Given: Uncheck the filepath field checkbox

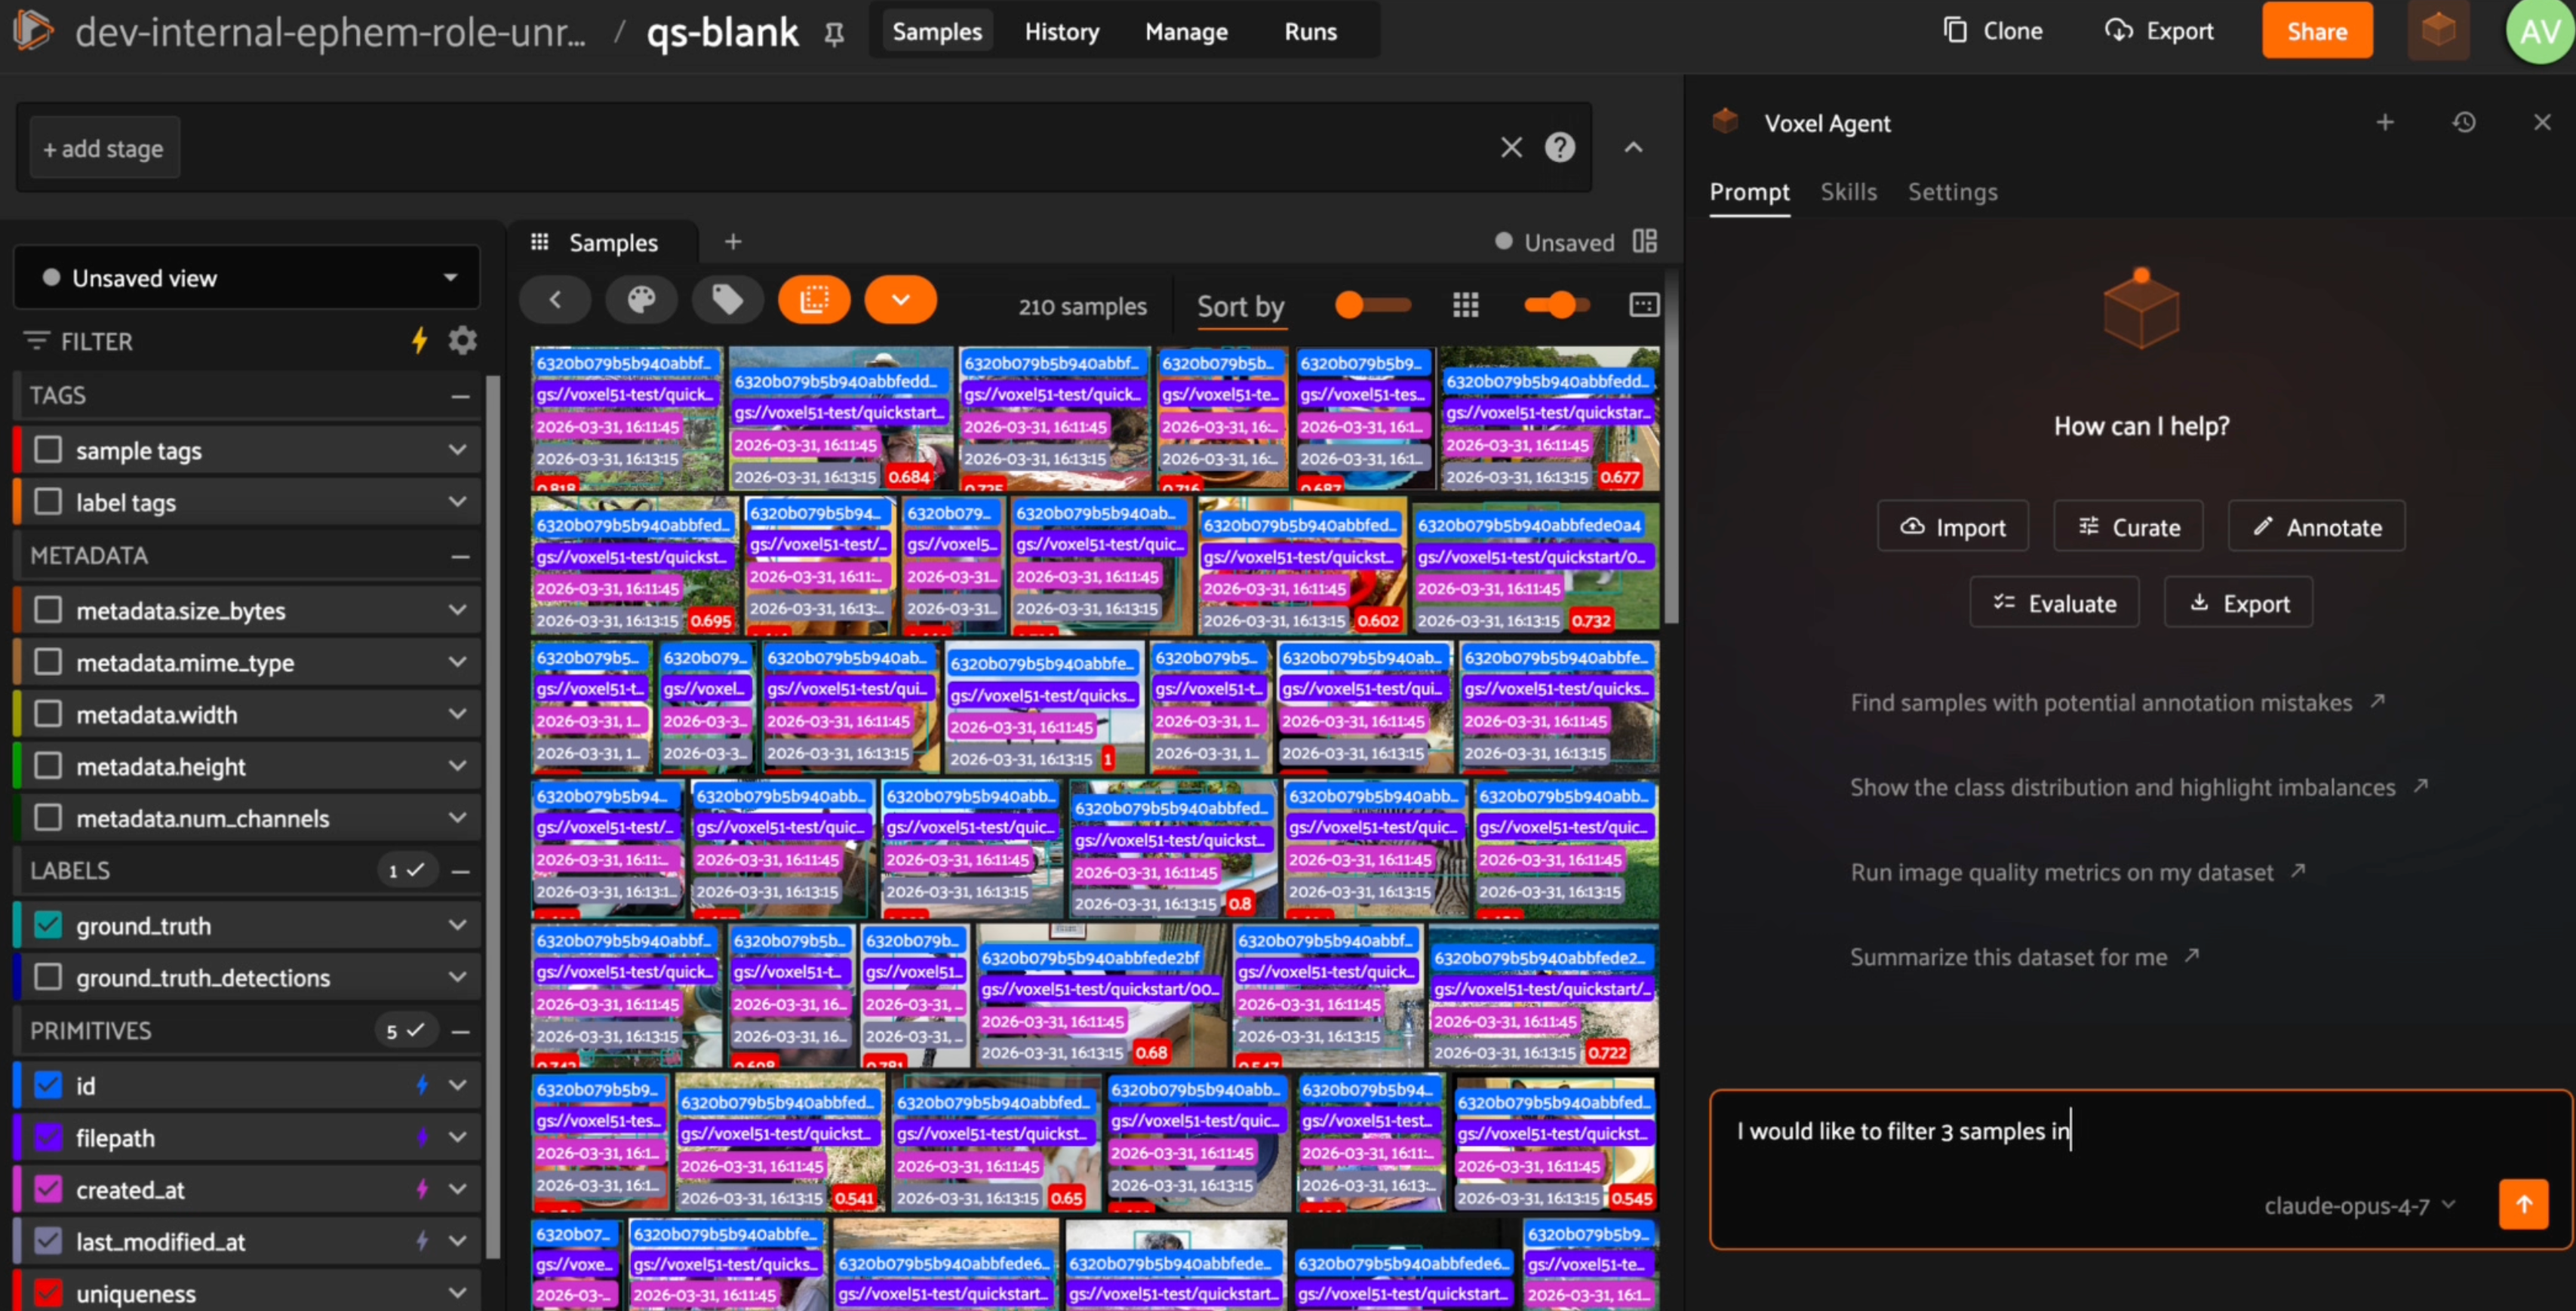Looking at the screenshot, I should tap(48, 1137).
